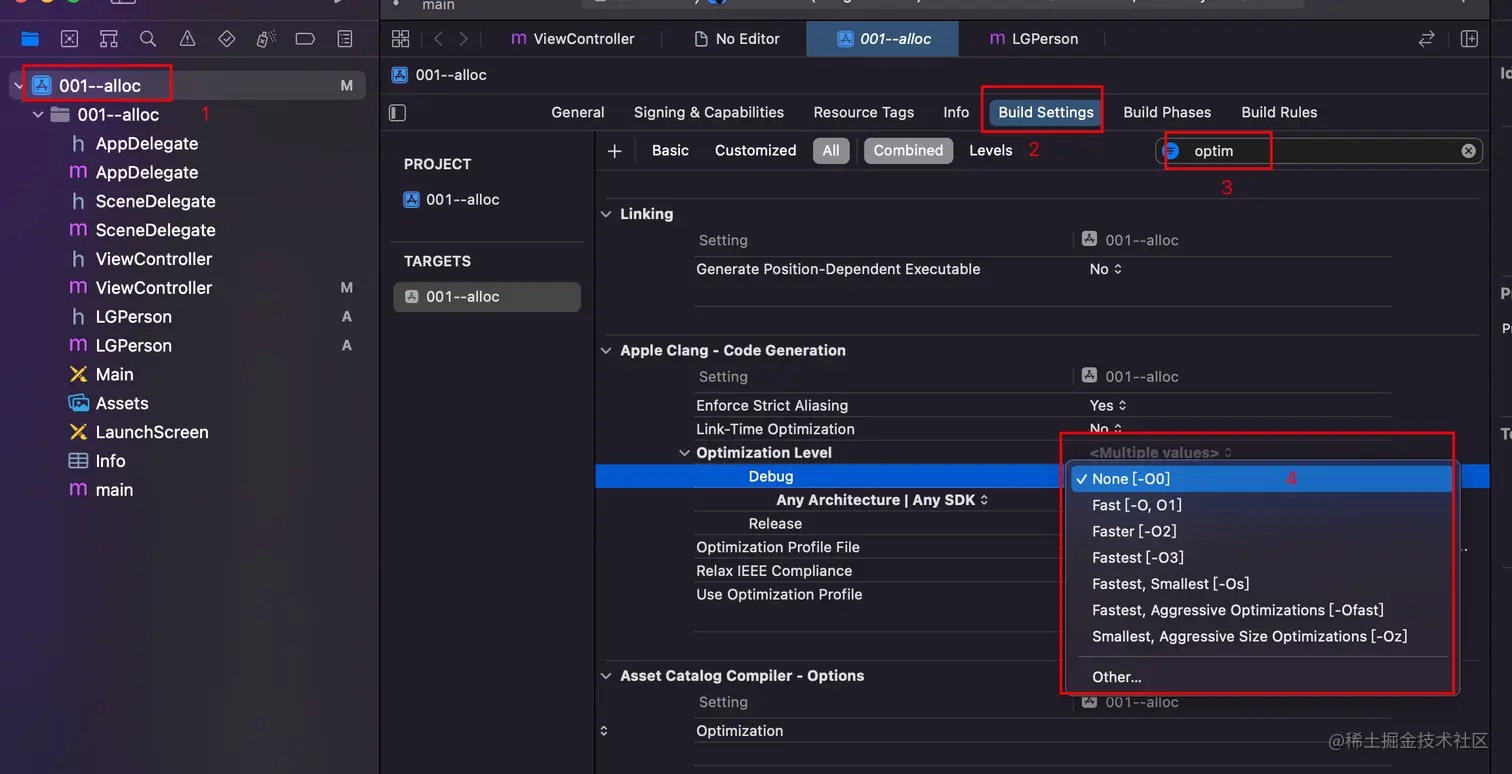The image size is (1512, 774).
Task: Collapse the 001--alloc group folder
Action: (x=38, y=115)
